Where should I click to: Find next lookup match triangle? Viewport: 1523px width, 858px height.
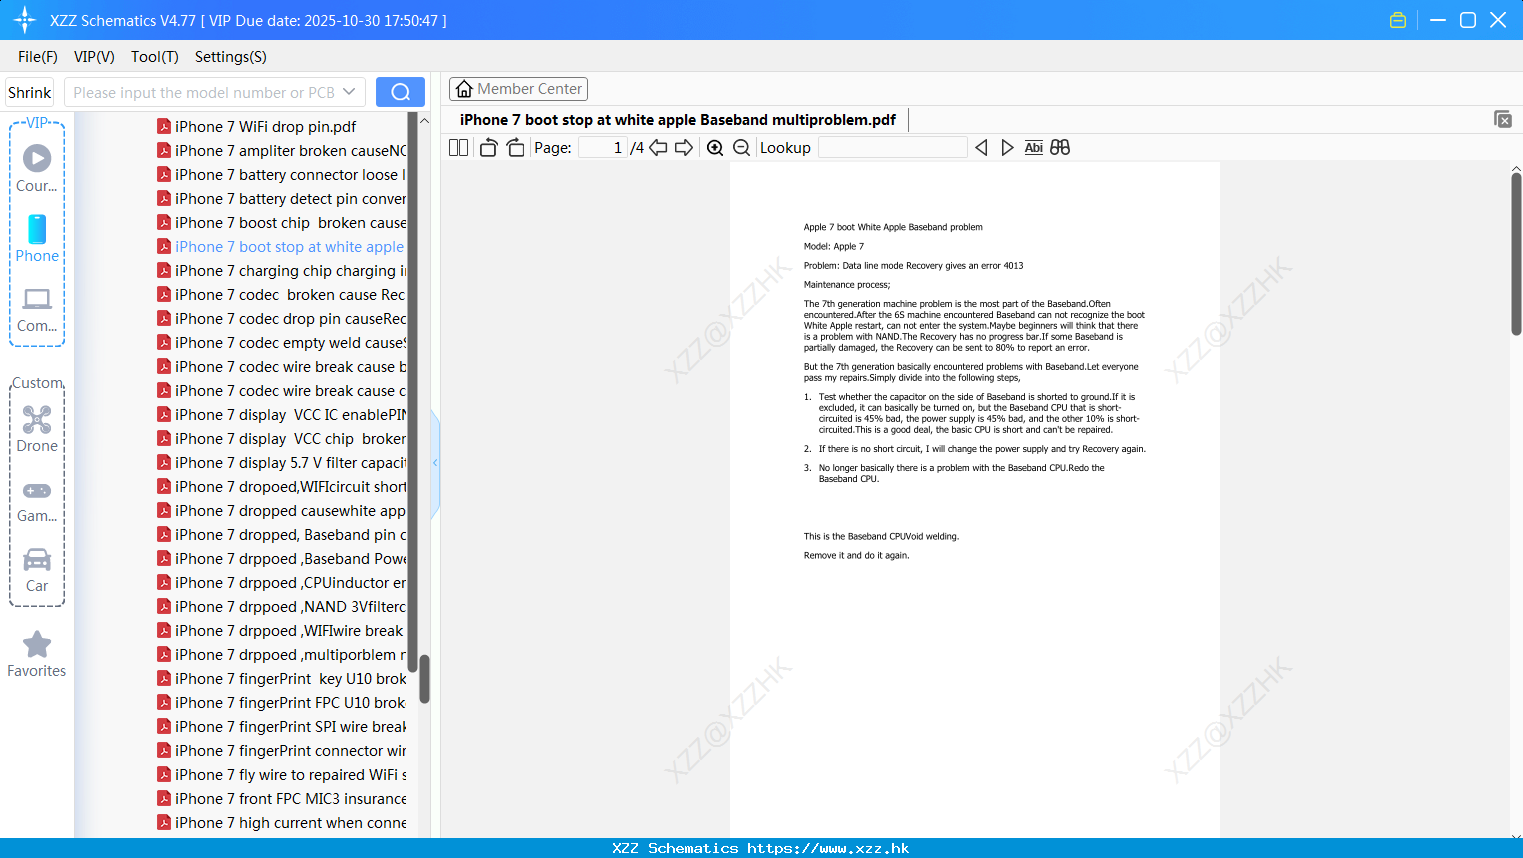(1007, 147)
